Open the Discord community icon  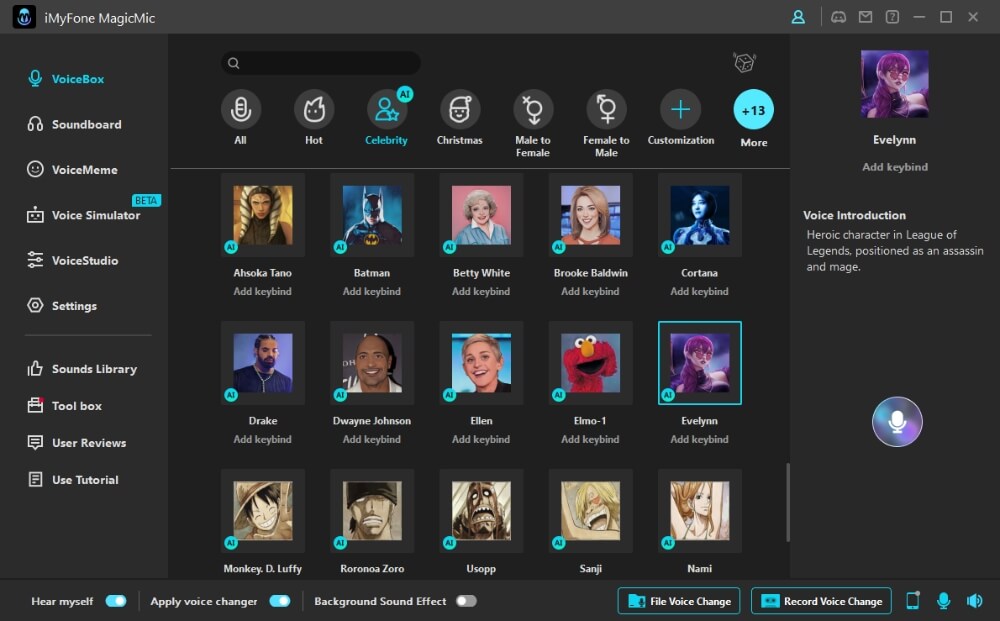point(838,17)
